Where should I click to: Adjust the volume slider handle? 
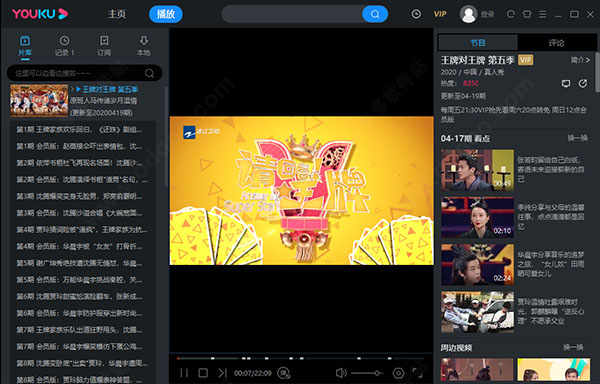pyautogui.click(x=377, y=373)
